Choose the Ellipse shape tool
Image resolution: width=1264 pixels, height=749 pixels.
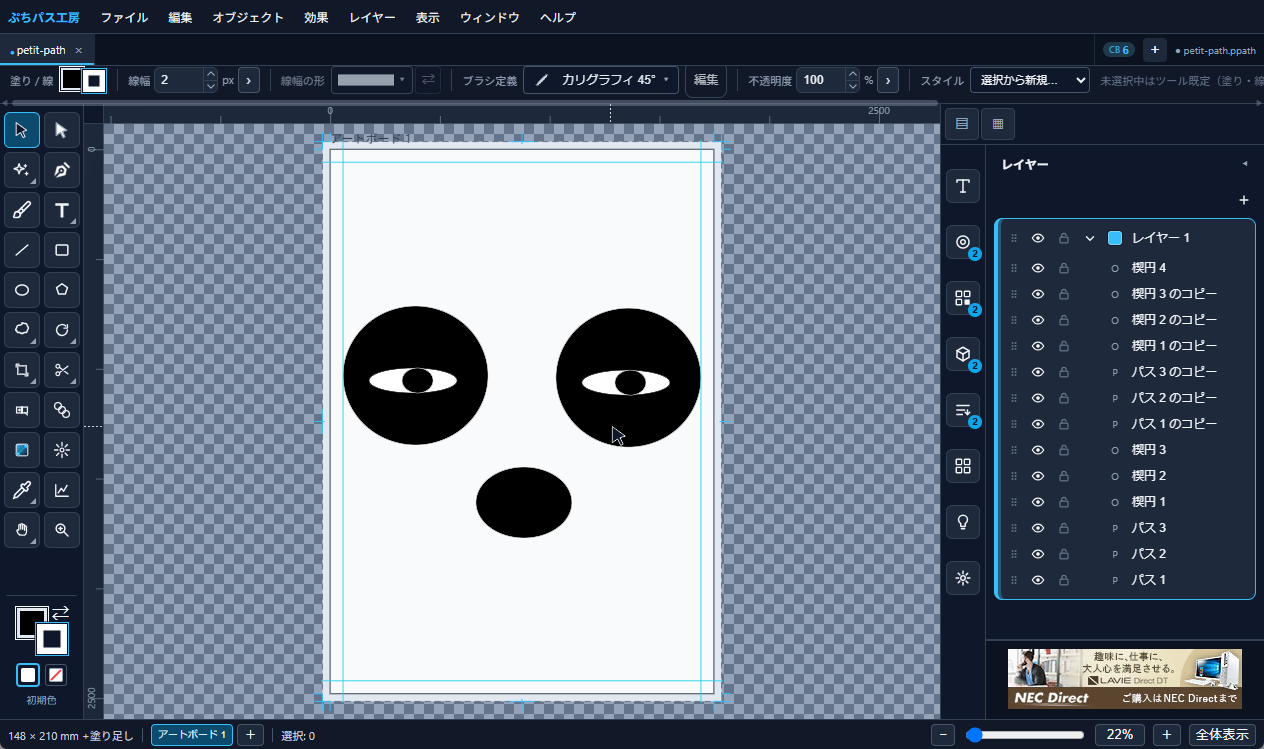click(x=22, y=290)
